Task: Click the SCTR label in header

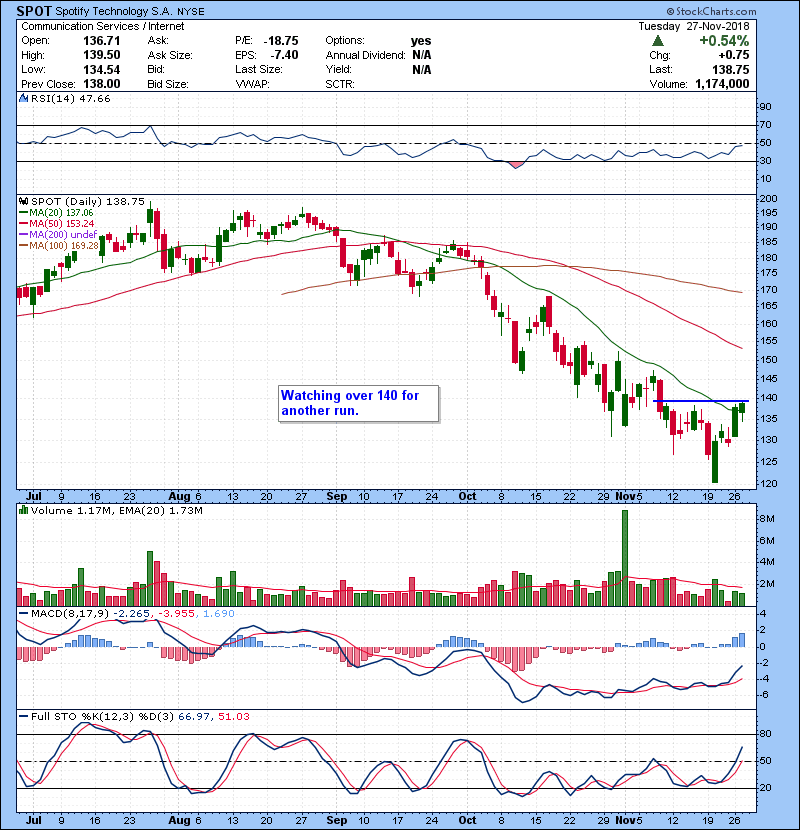Action: (x=340, y=84)
